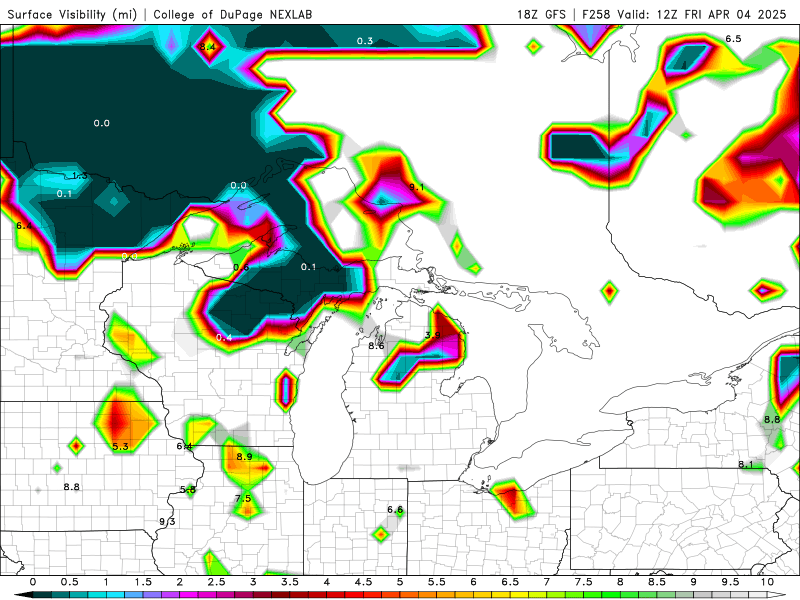Click the '0.5' label on the color scale
The image size is (800, 600).
69,582
